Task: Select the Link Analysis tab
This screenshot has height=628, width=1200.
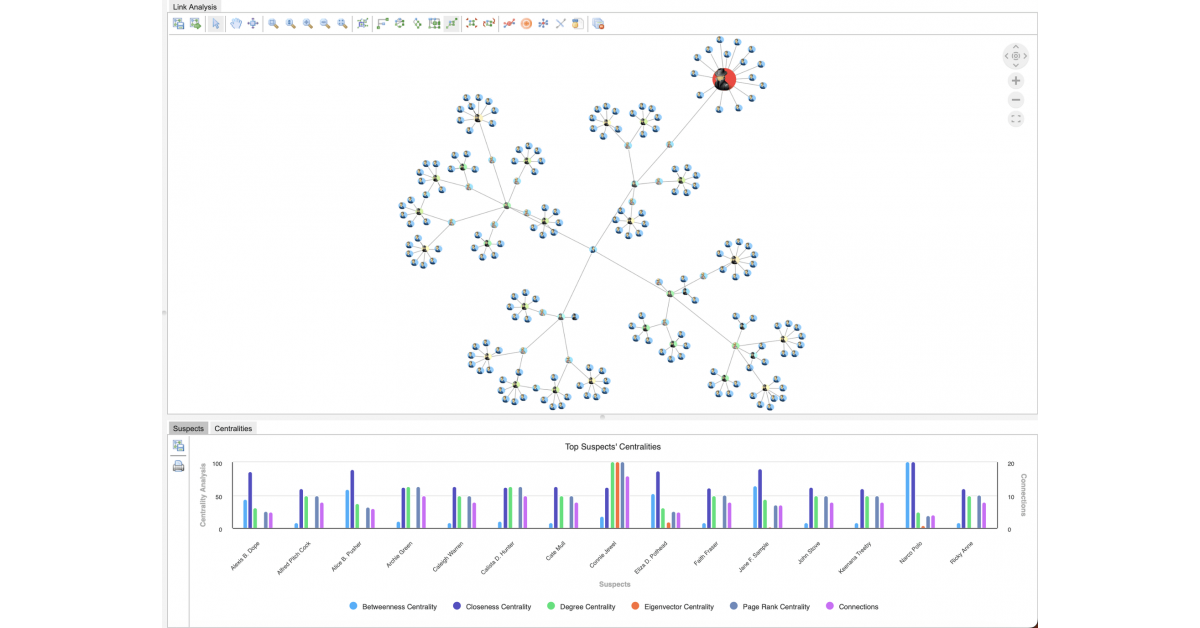Action: pyautogui.click(x=195, y=7)
